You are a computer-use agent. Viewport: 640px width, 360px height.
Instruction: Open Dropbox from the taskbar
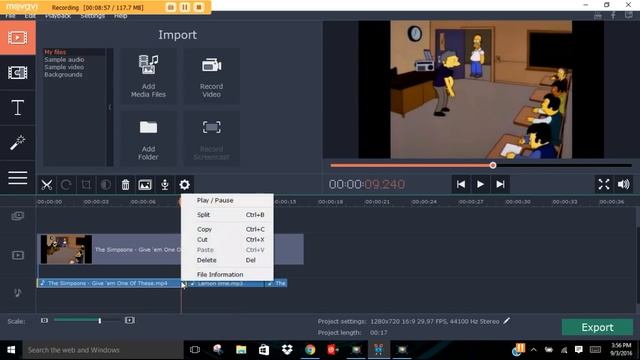click(x=287, y=350)
